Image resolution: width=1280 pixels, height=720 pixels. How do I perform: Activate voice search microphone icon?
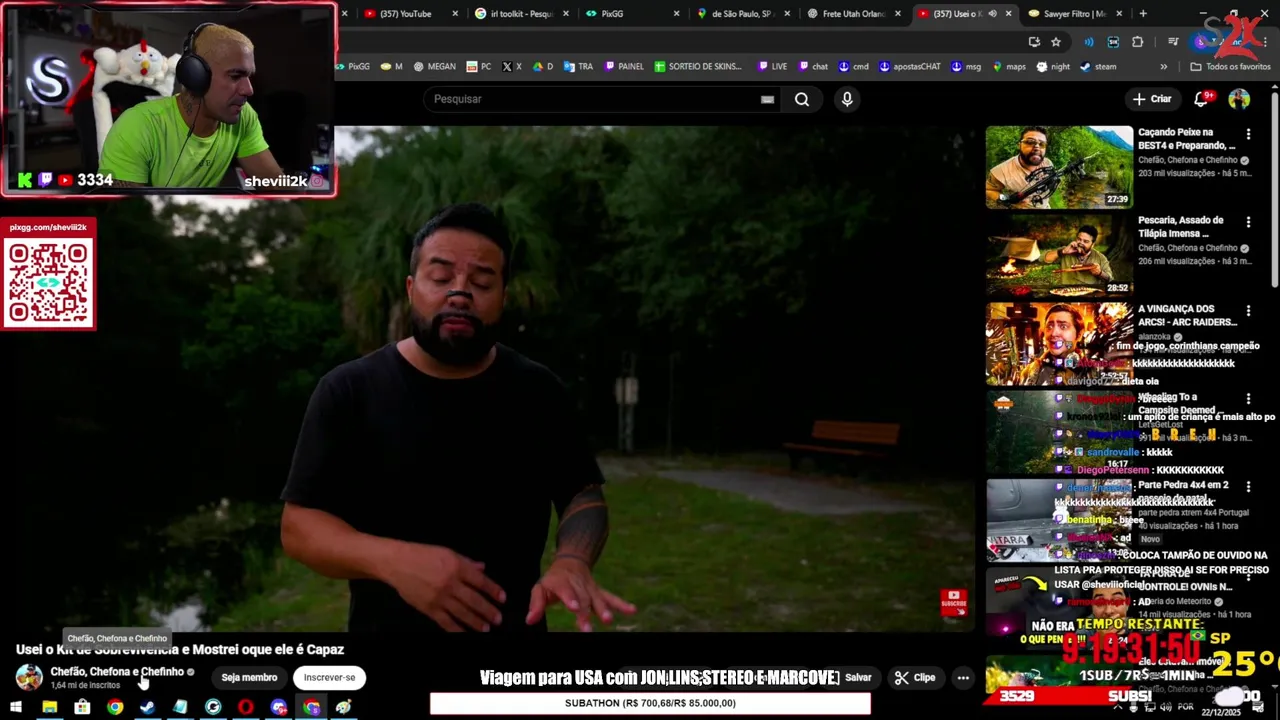(x=847, y=99)
